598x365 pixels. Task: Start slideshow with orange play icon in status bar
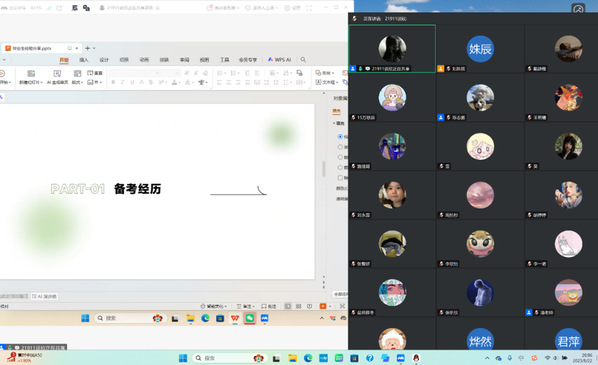click(323, 306)
